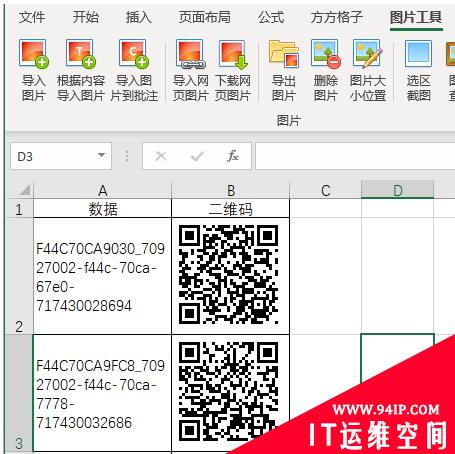This screenshot has height=454, width=455.
Task: Click the 选区截图 icon
Action: 418,53
